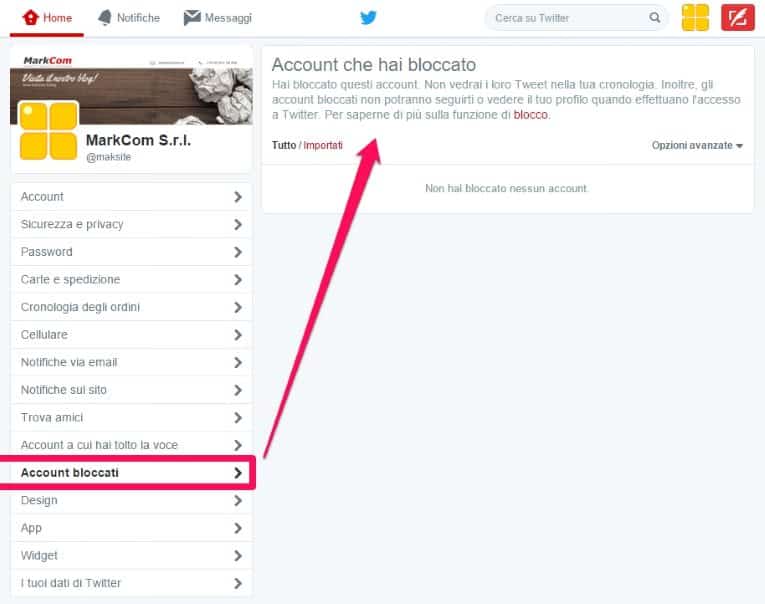Open the Messaggi tab
Image resolution: width=765 pixels, height=604 pixels.
click(x=218, y=18)
